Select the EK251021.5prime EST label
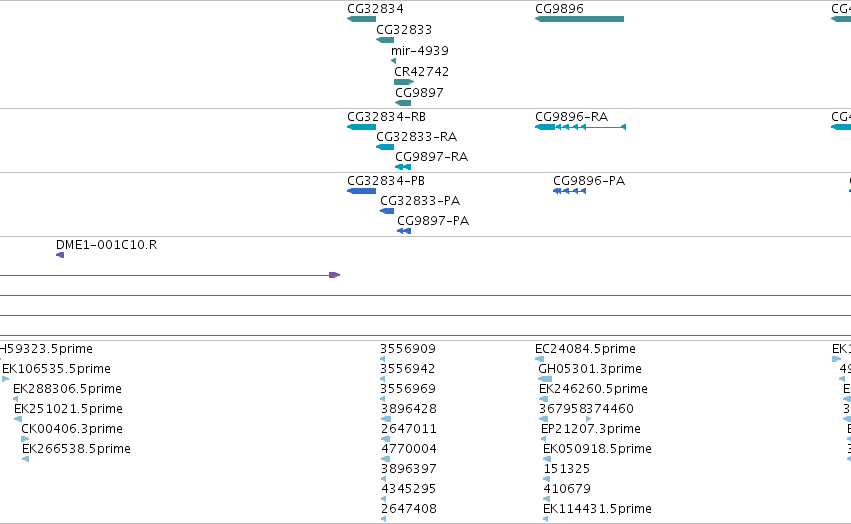This screenshot has width=851, height=524. pyautogui.click(x=68, y=409)
